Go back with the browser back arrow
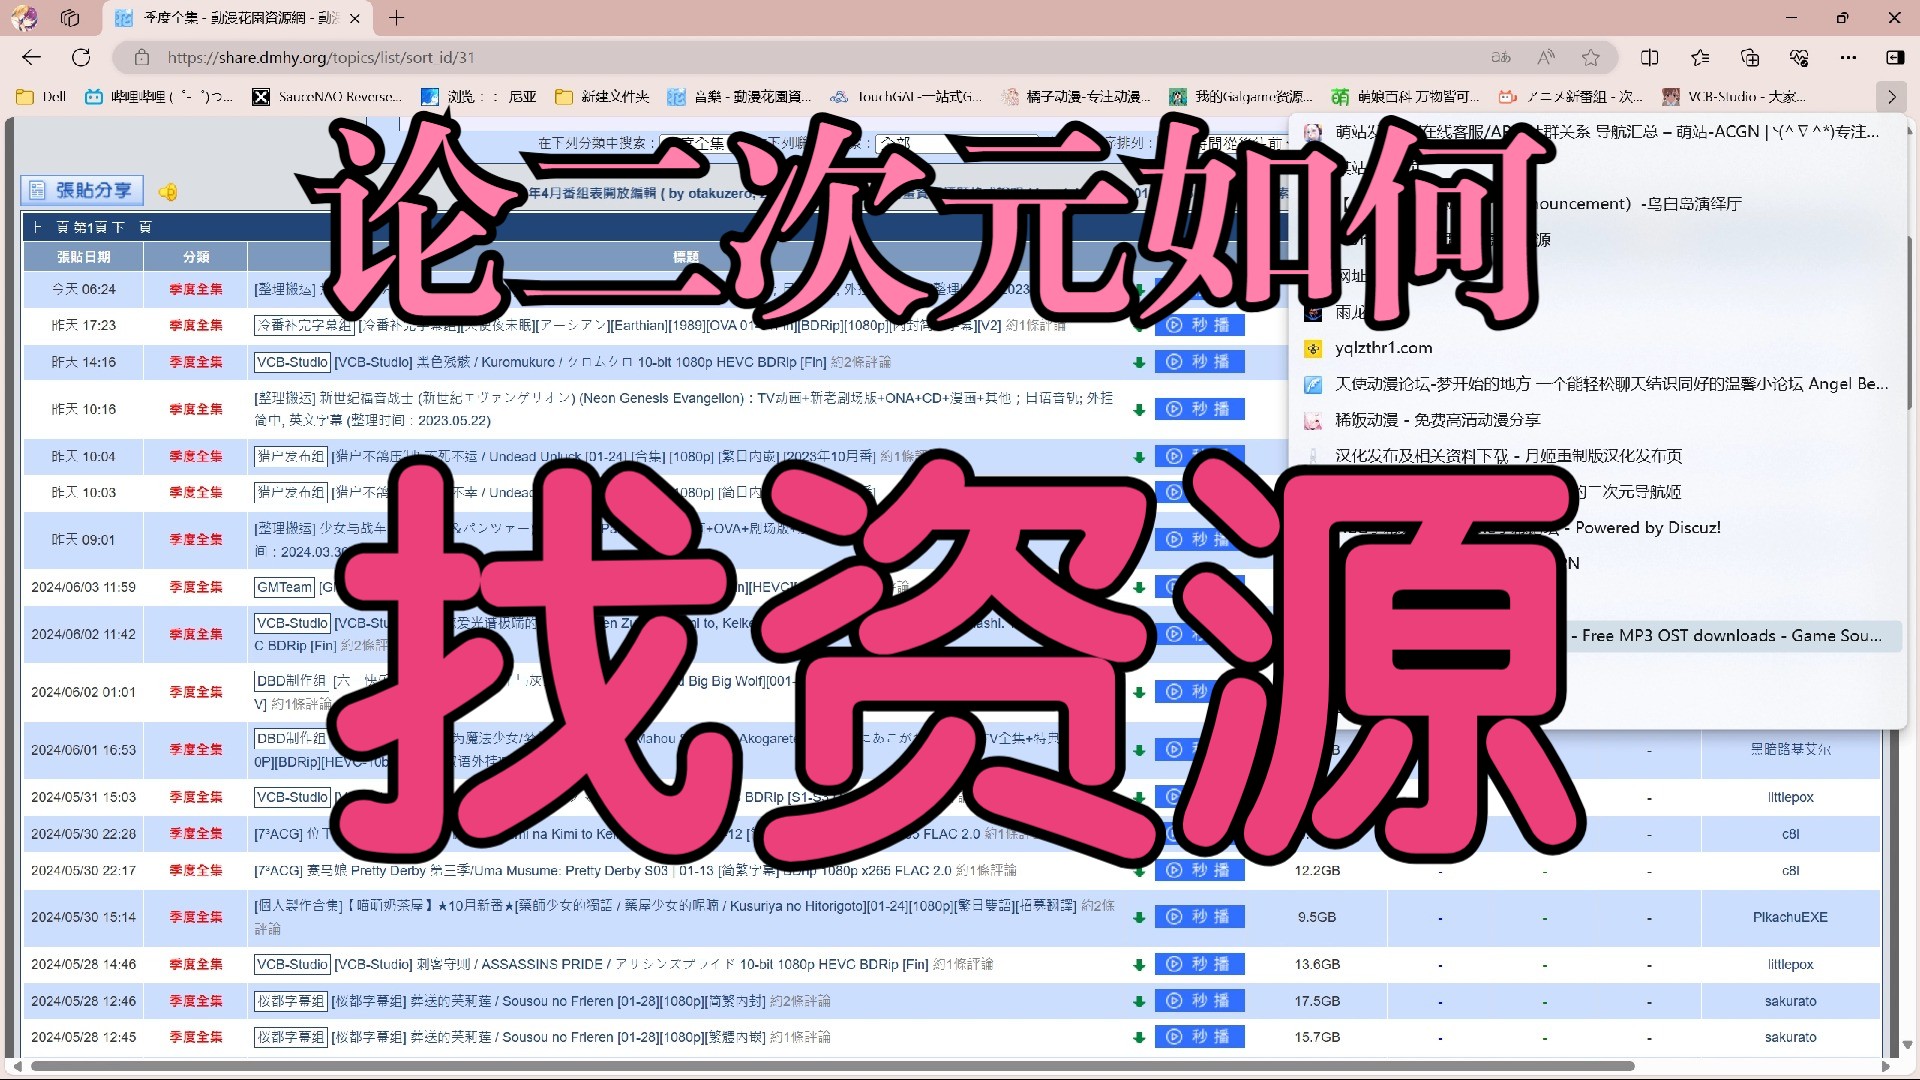Viewport: 1920px width, 1080px height. 31,57
